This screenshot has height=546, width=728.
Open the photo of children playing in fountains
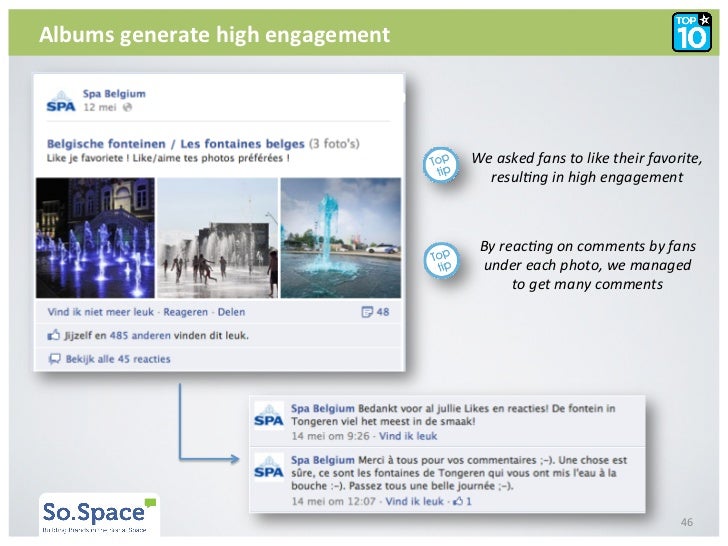(x=217, y=238)
